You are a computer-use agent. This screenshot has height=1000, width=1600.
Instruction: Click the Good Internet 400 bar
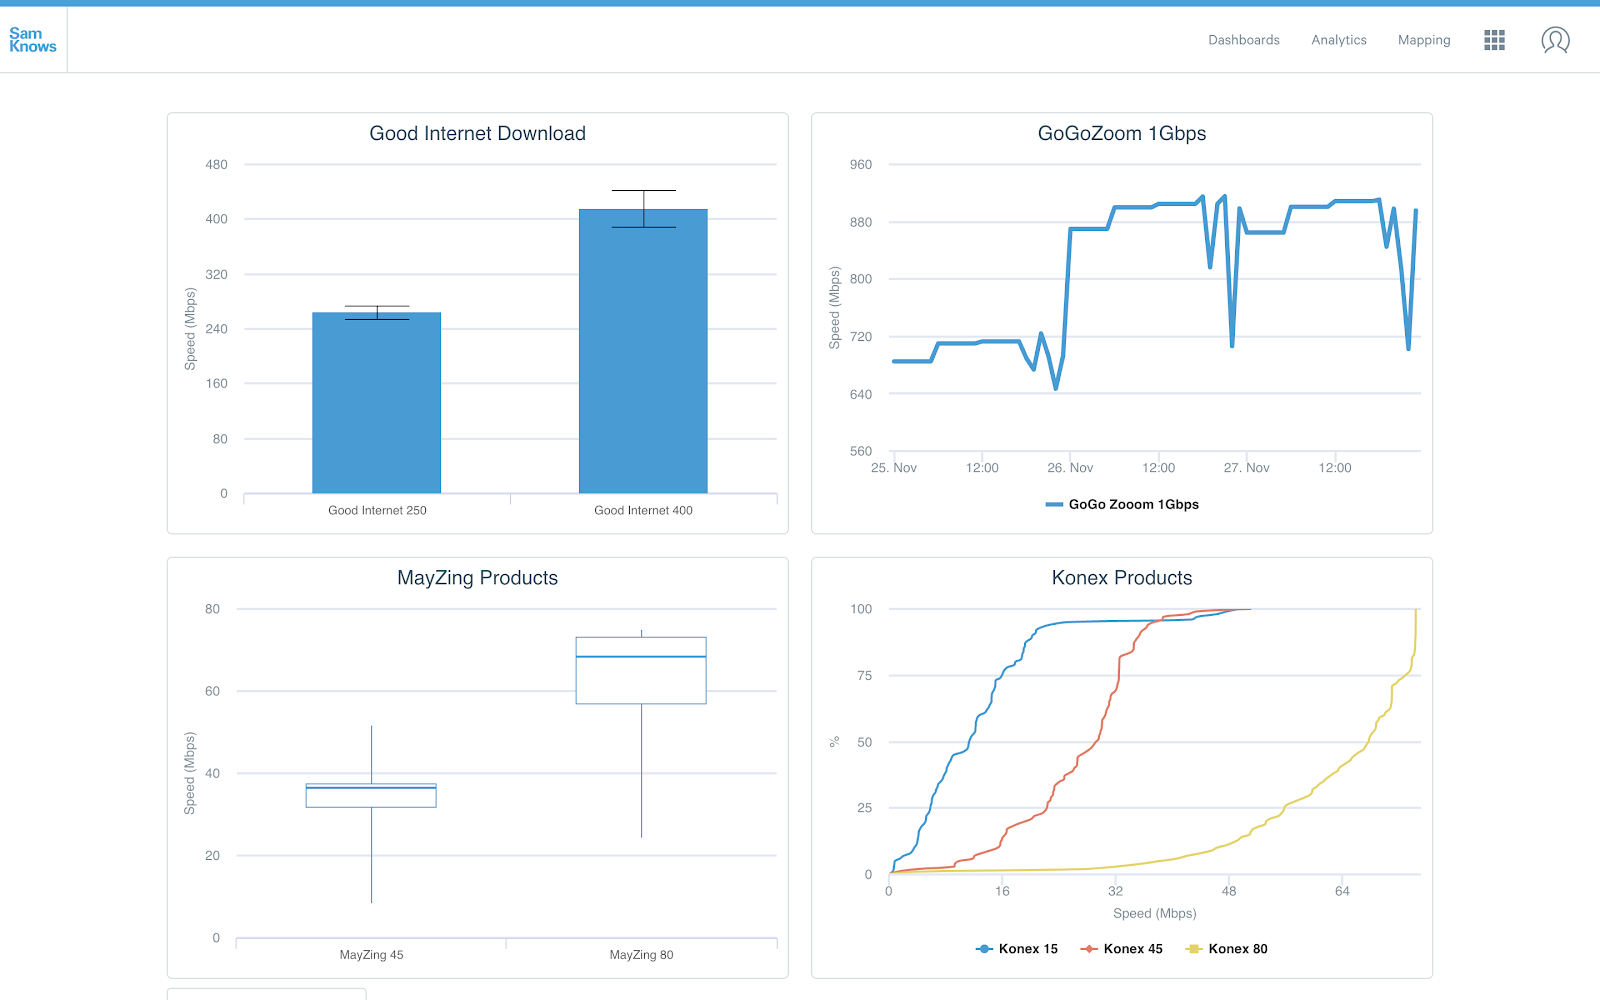[643, 351]
